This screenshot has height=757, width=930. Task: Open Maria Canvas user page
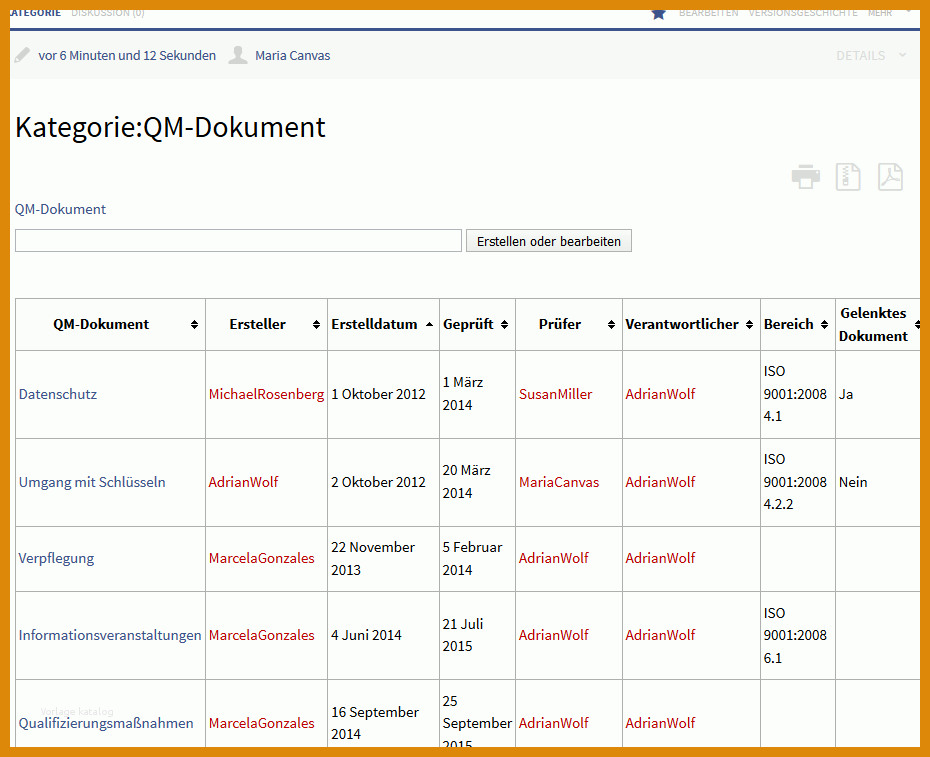point(292,56)
